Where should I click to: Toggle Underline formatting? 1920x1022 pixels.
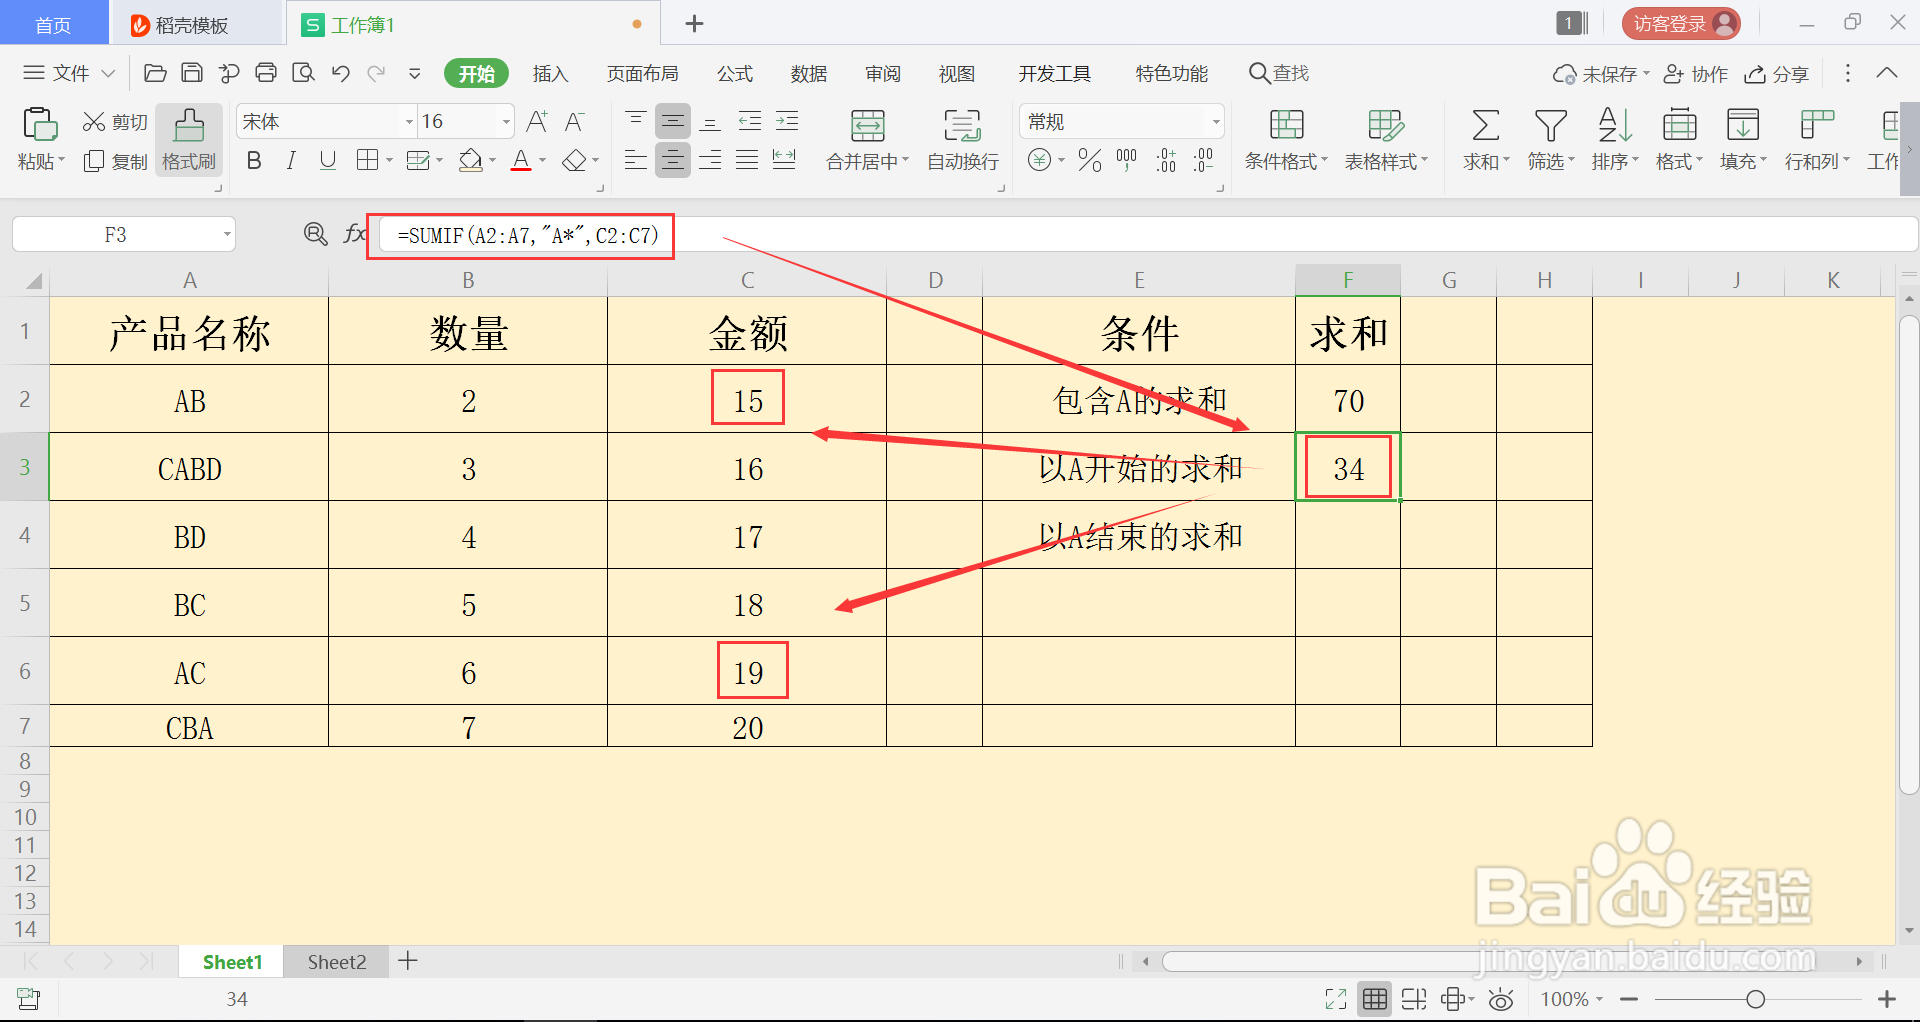coord(328,160)
